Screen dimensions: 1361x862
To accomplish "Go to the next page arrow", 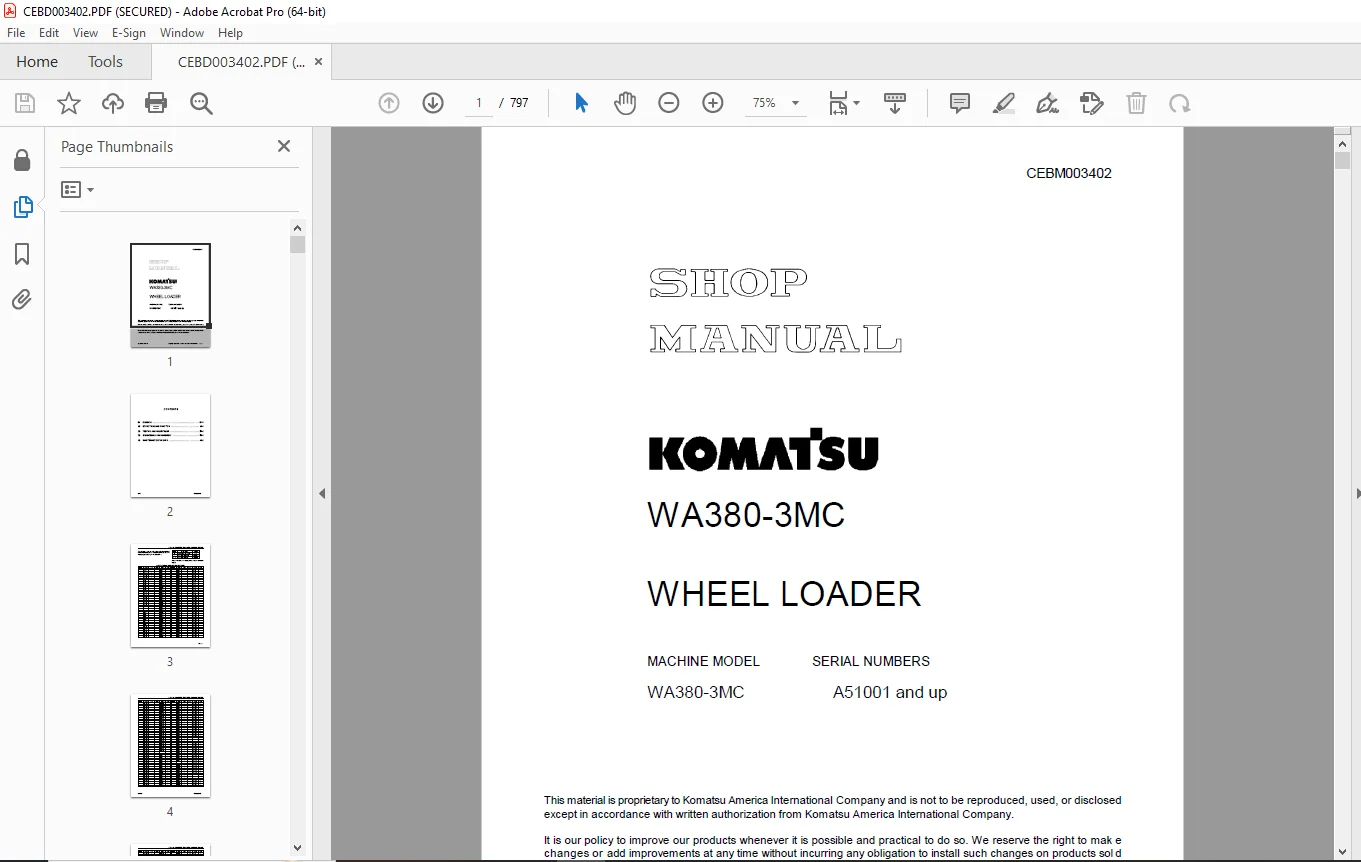I will pyautogui.click(x=433, y=103).
